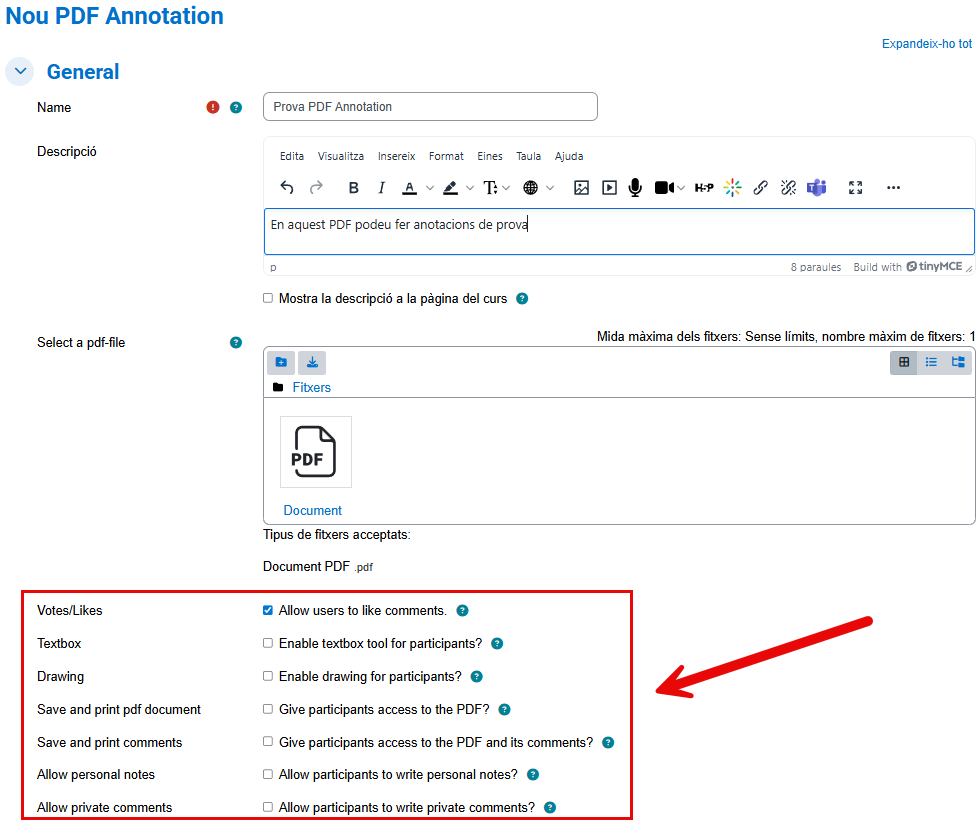Record video with the camera icon

664,188
